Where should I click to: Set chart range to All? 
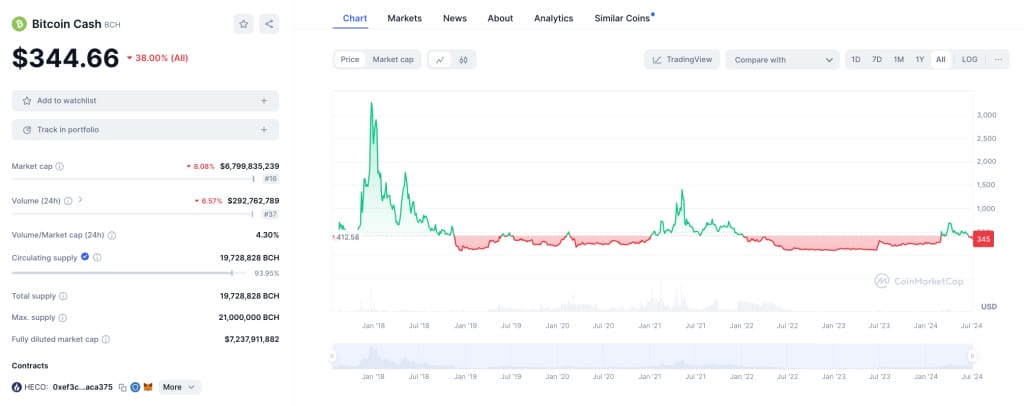(940, 59)
